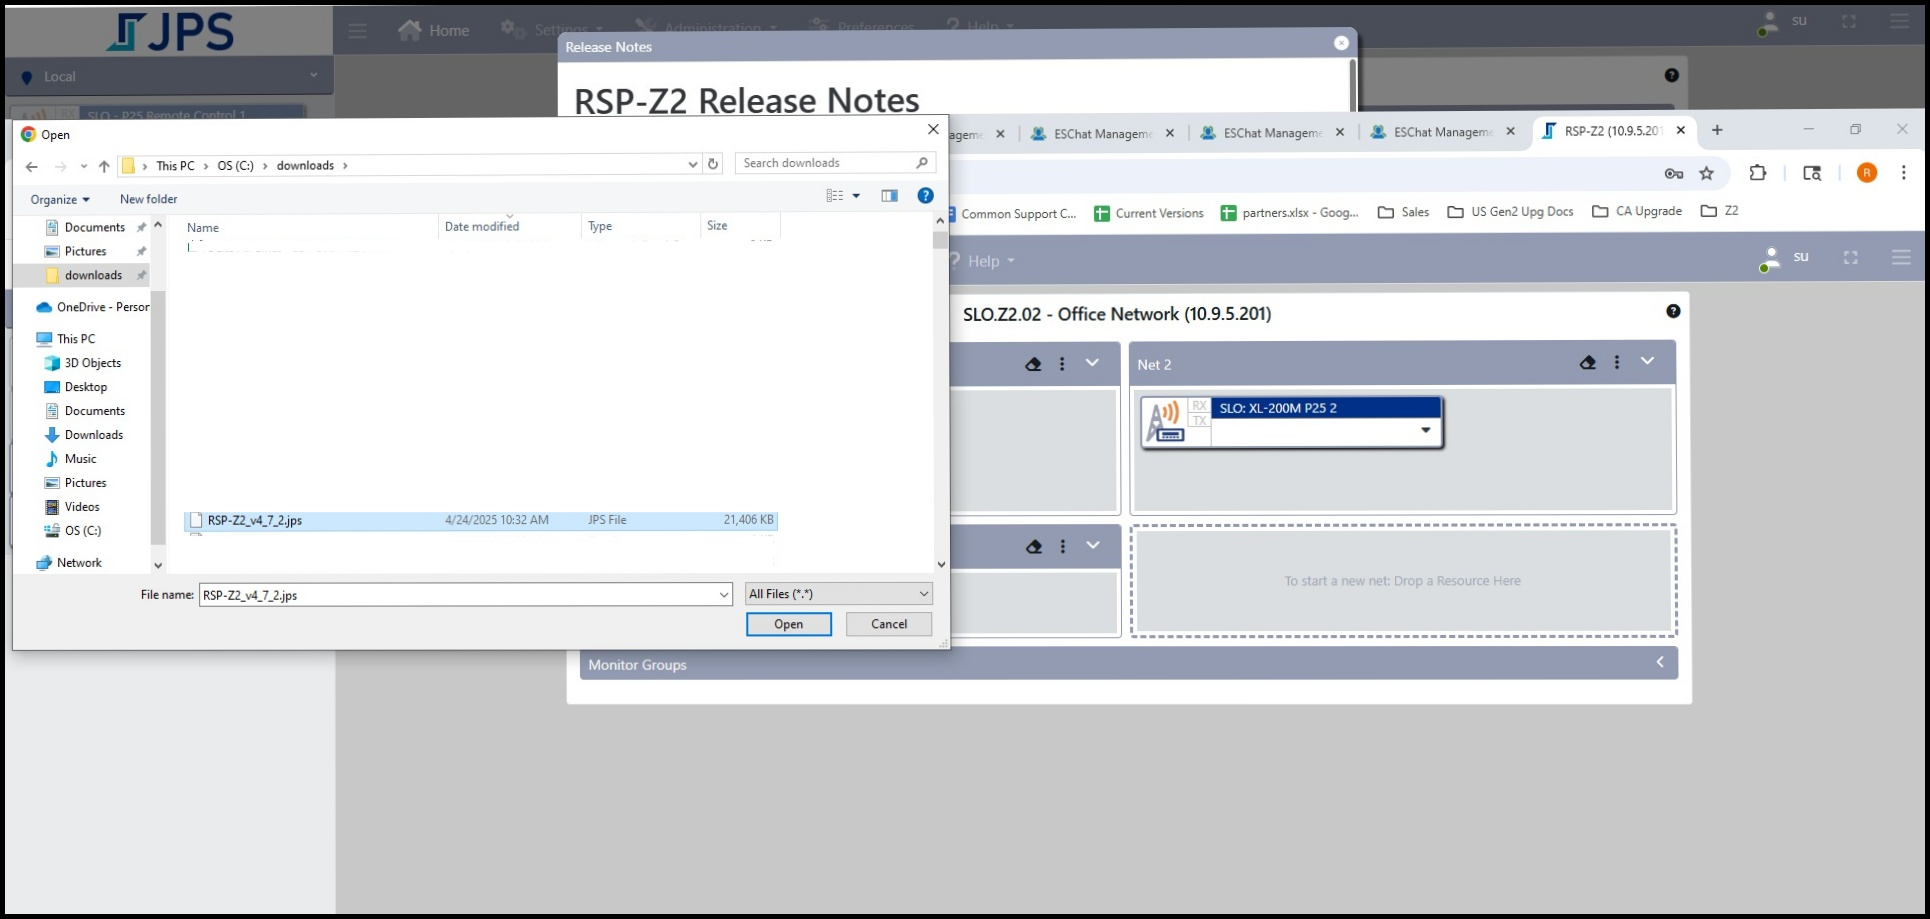Click This PC in address breadcrumb
Screen dimensions: 1930x919
pos(175,166)
